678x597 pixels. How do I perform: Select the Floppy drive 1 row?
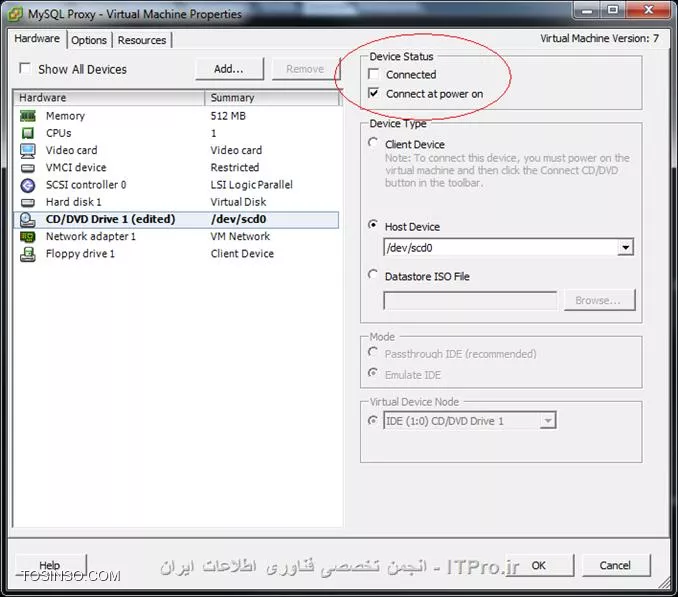coord(176,254)
